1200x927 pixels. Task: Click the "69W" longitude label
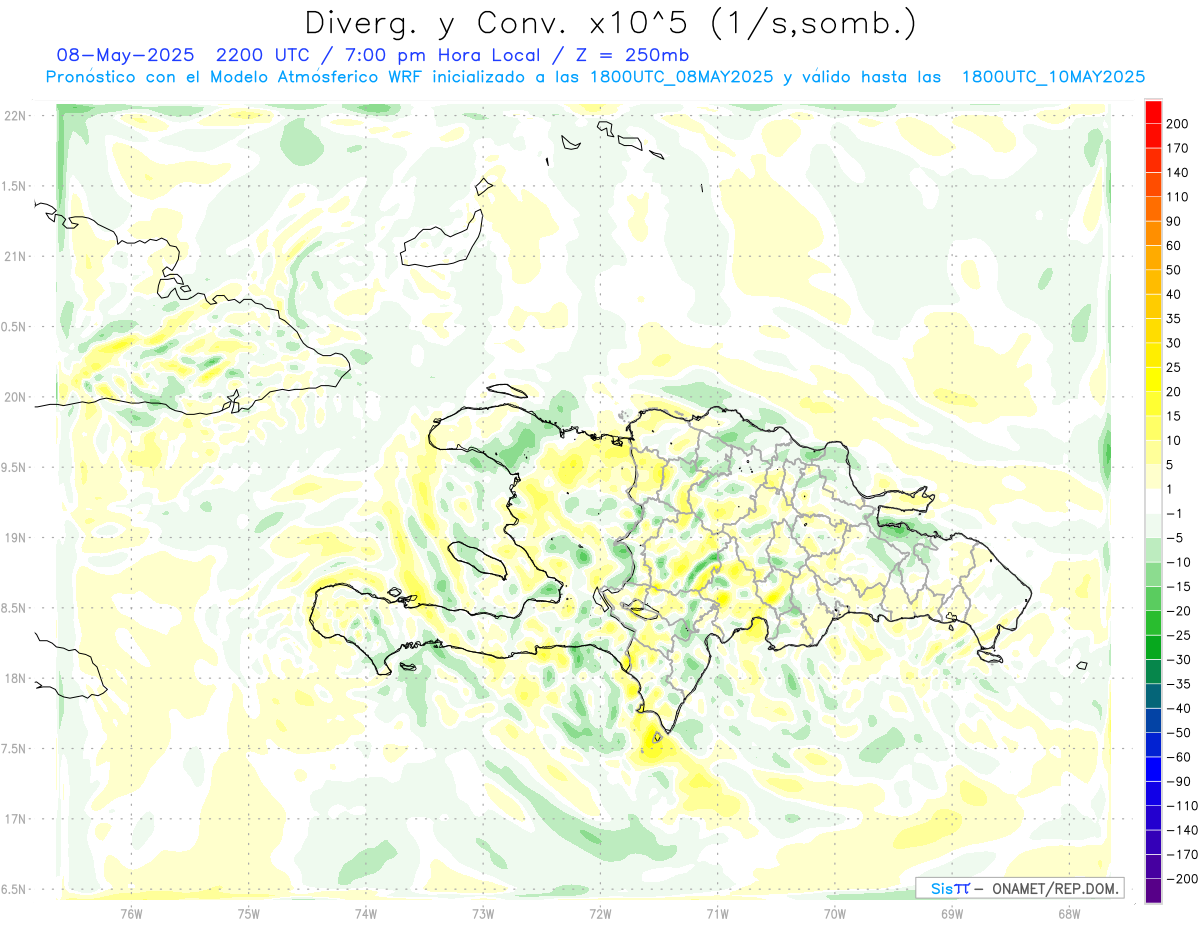coord(952,913)
